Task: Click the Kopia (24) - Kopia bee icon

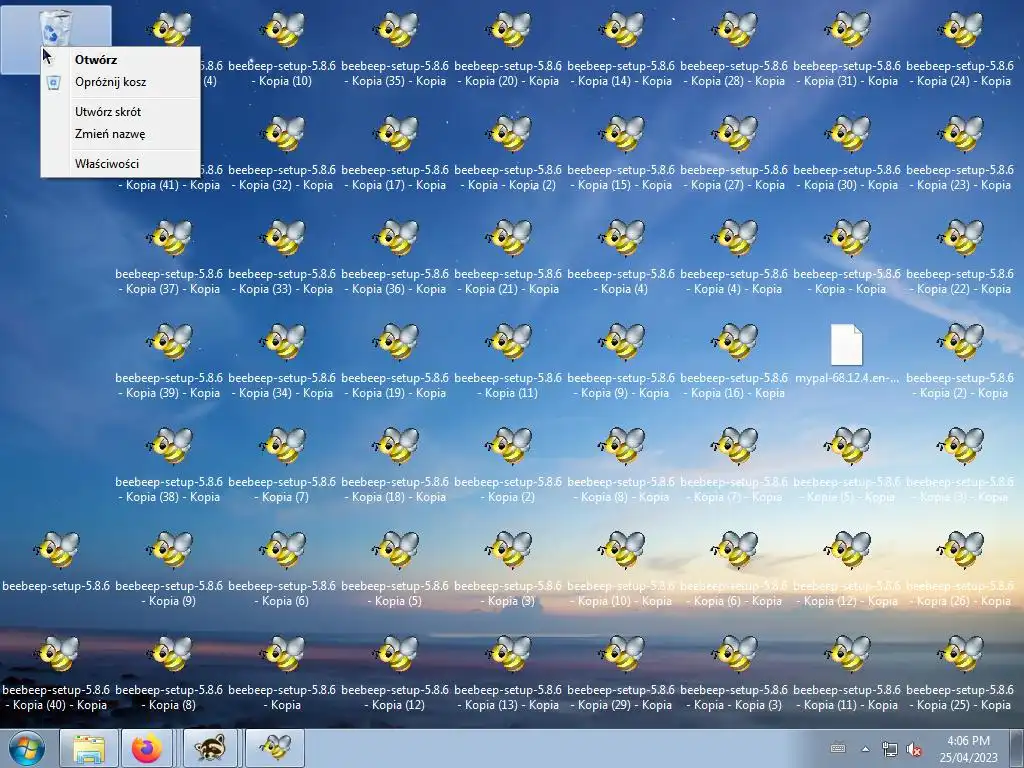Action: pos(960,29)
